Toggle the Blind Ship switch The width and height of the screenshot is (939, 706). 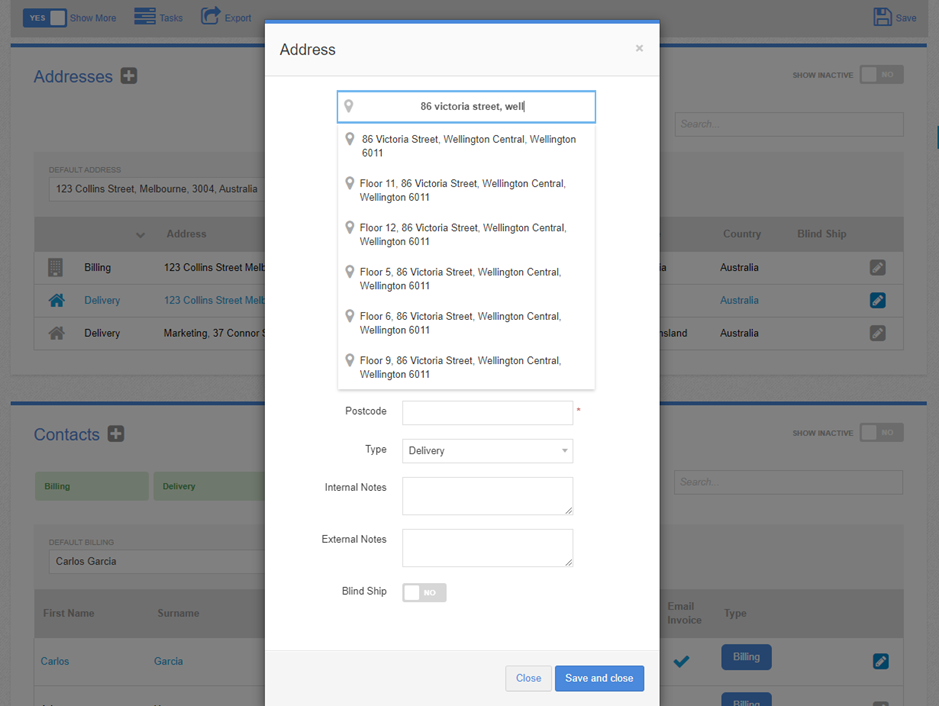pyautogui.click(x=424, y=592)
